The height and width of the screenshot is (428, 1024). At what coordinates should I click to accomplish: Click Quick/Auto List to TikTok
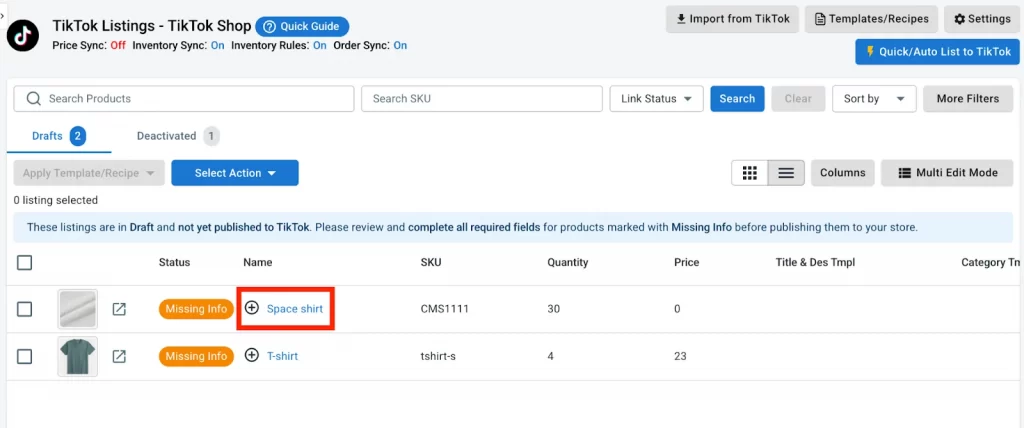[937, 52]
